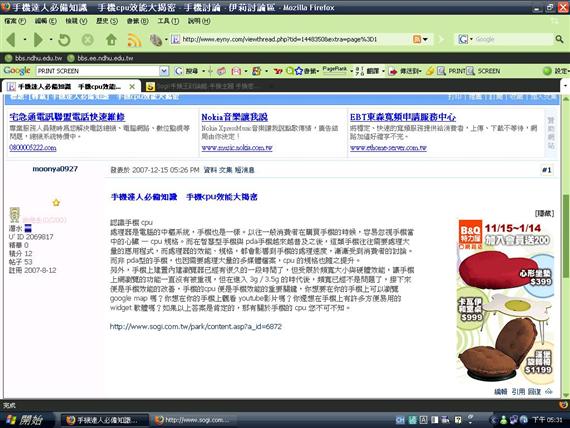Screen dimensions: 570x428
Task: Click the Windows Start button on taskbar
Action: click(x=25, y=420)
